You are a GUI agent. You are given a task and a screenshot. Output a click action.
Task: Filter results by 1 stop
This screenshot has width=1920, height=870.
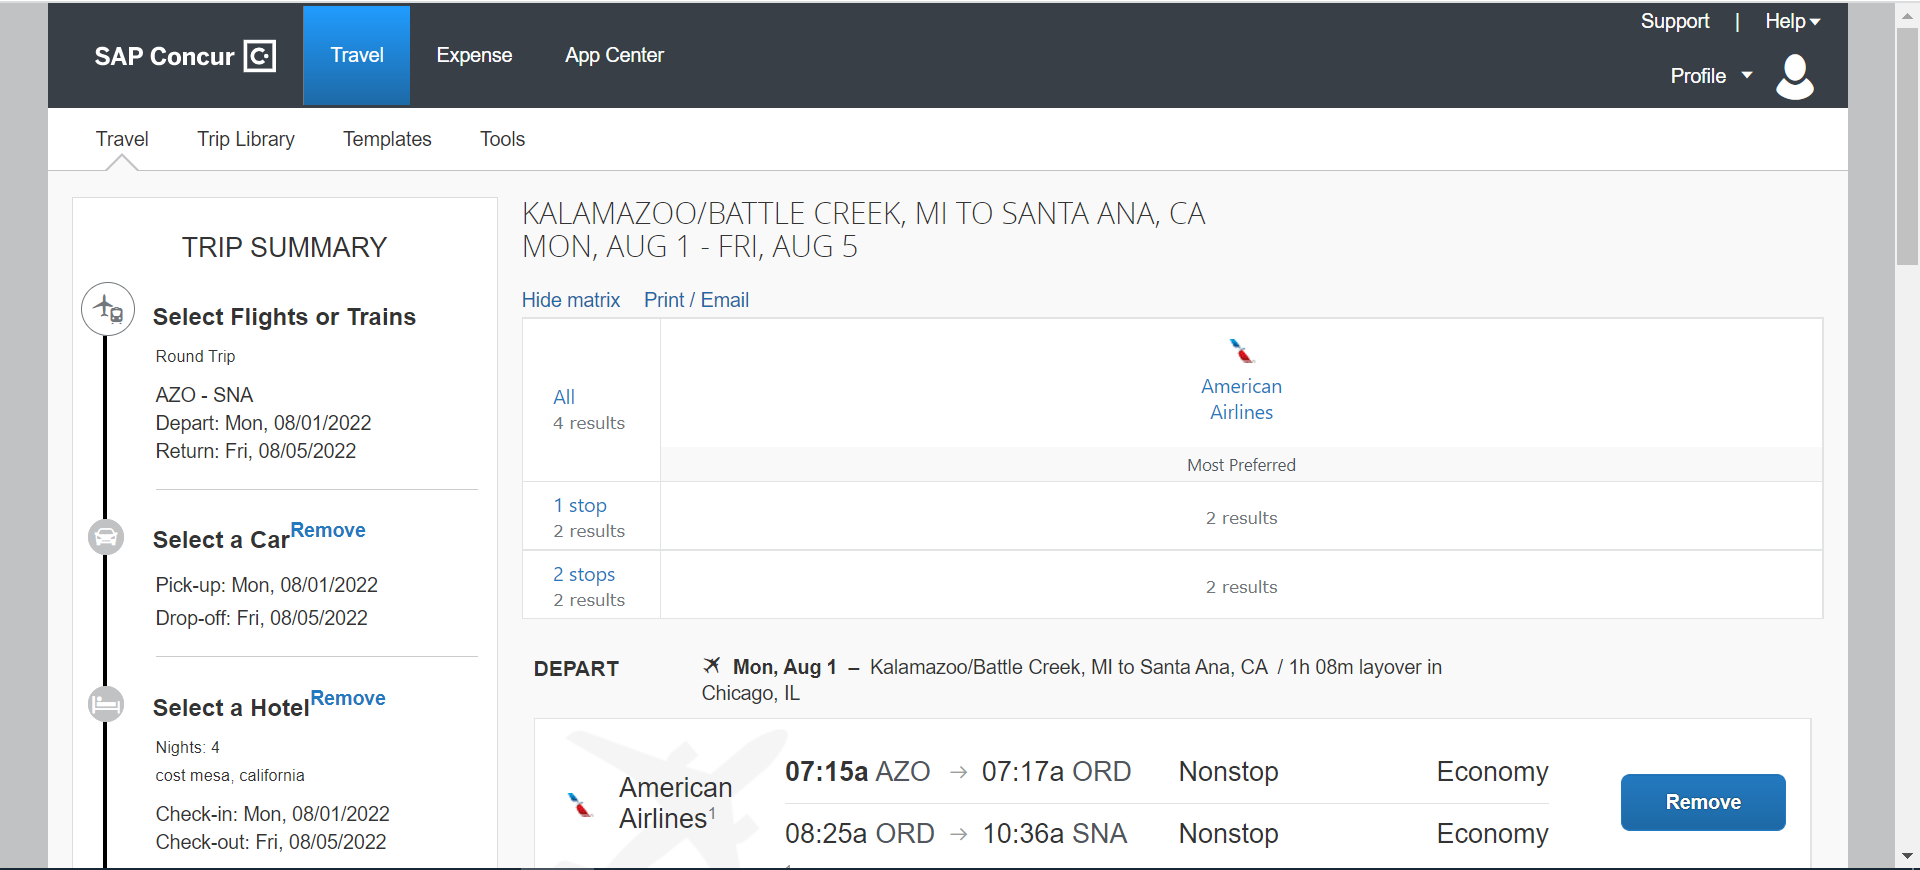[580, 506]
